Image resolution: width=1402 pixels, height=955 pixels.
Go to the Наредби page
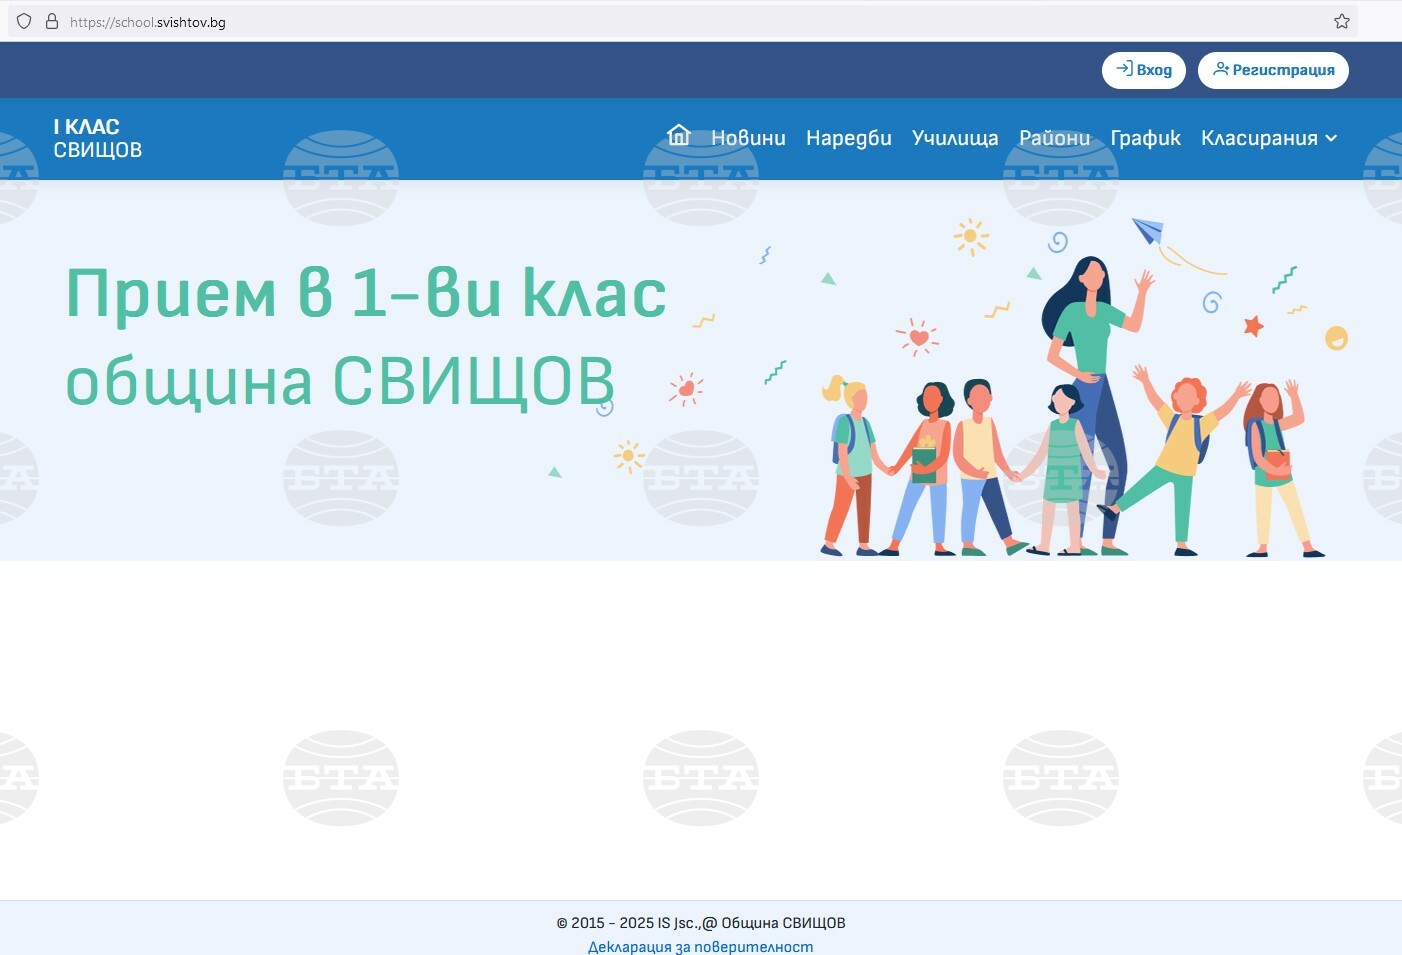pyautogui.click(x=848, y=138)
